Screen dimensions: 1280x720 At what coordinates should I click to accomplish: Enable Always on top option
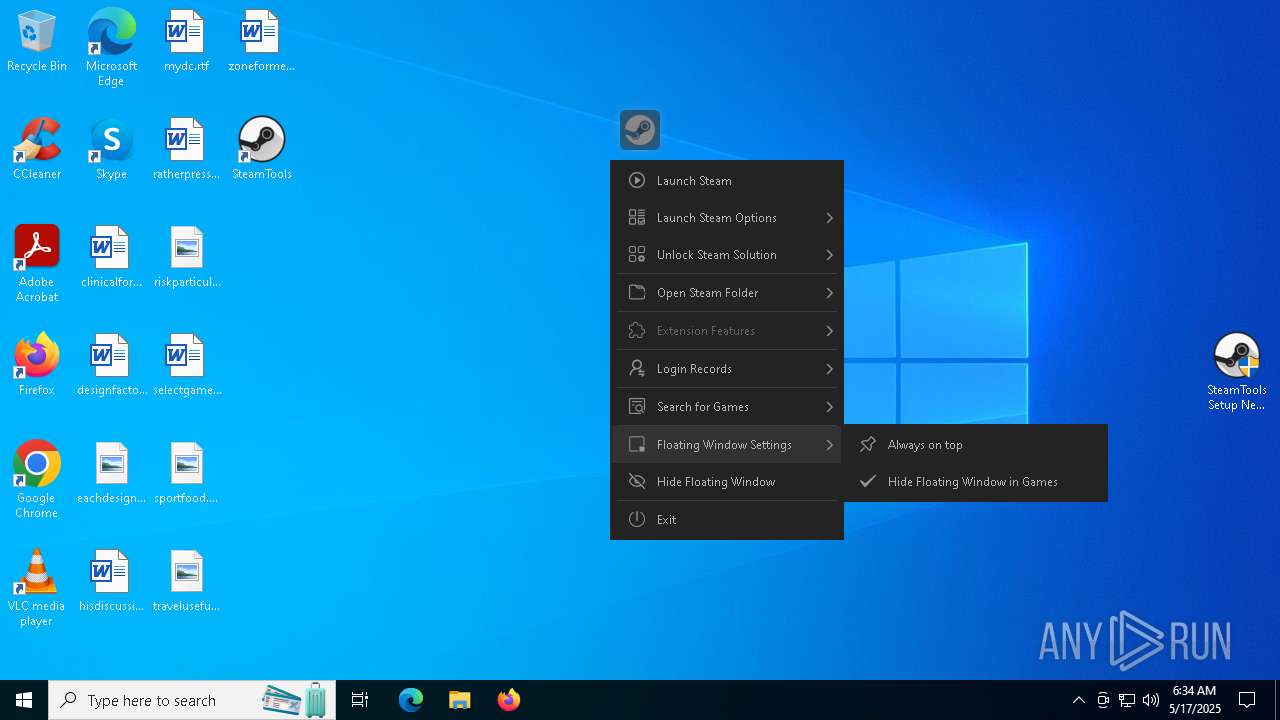pos(975,445)
